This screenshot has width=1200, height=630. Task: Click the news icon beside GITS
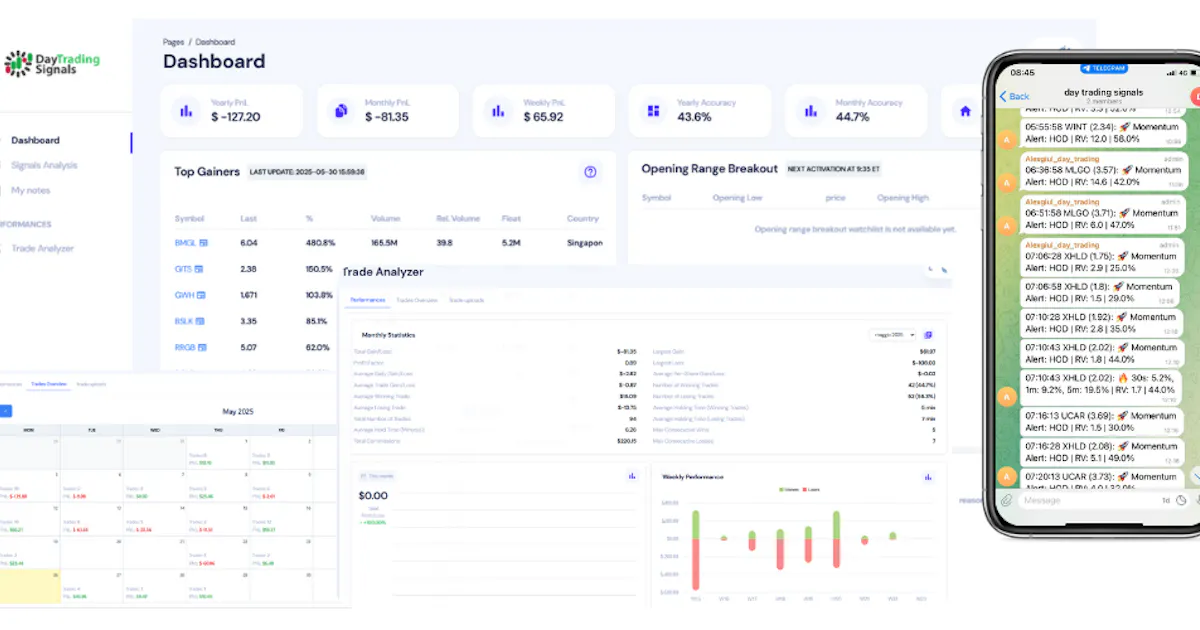click(198, 269)
